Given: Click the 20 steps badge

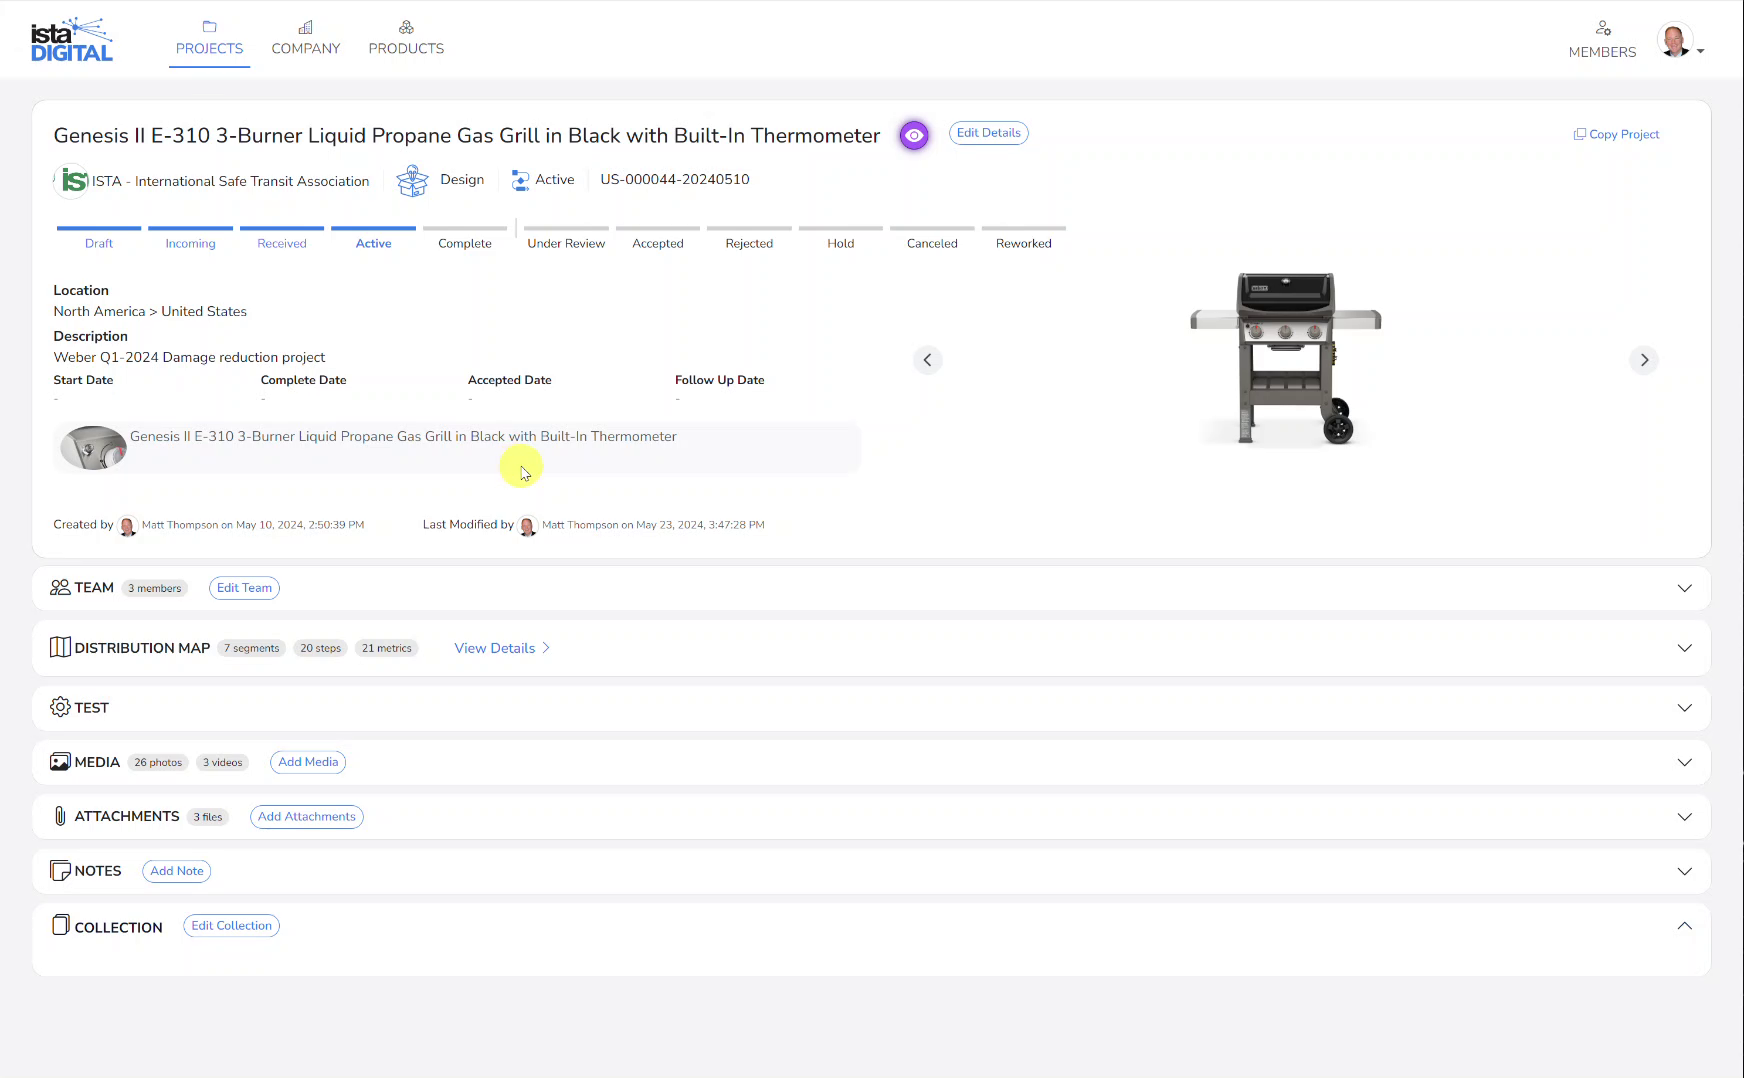Looking at the screenshot, I should pos(321,648).
